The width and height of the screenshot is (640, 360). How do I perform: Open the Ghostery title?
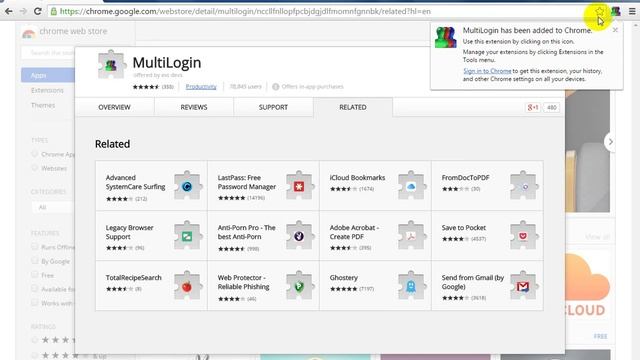click(344, 278)
